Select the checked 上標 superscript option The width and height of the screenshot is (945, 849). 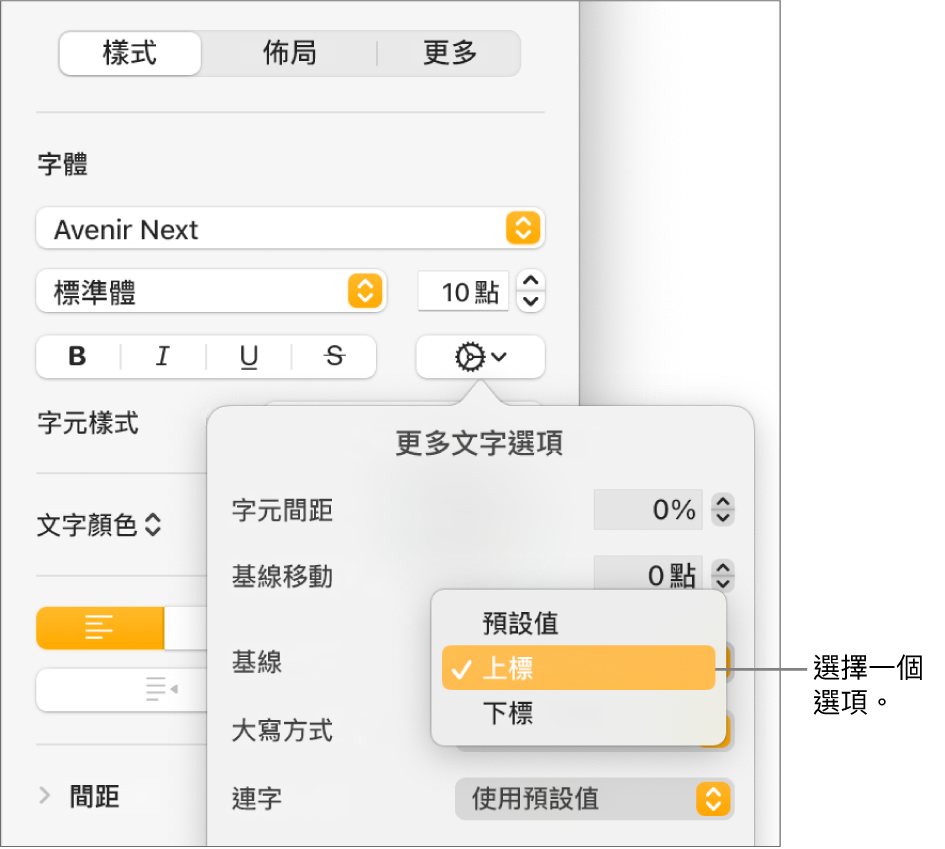(x=578, y=668)
